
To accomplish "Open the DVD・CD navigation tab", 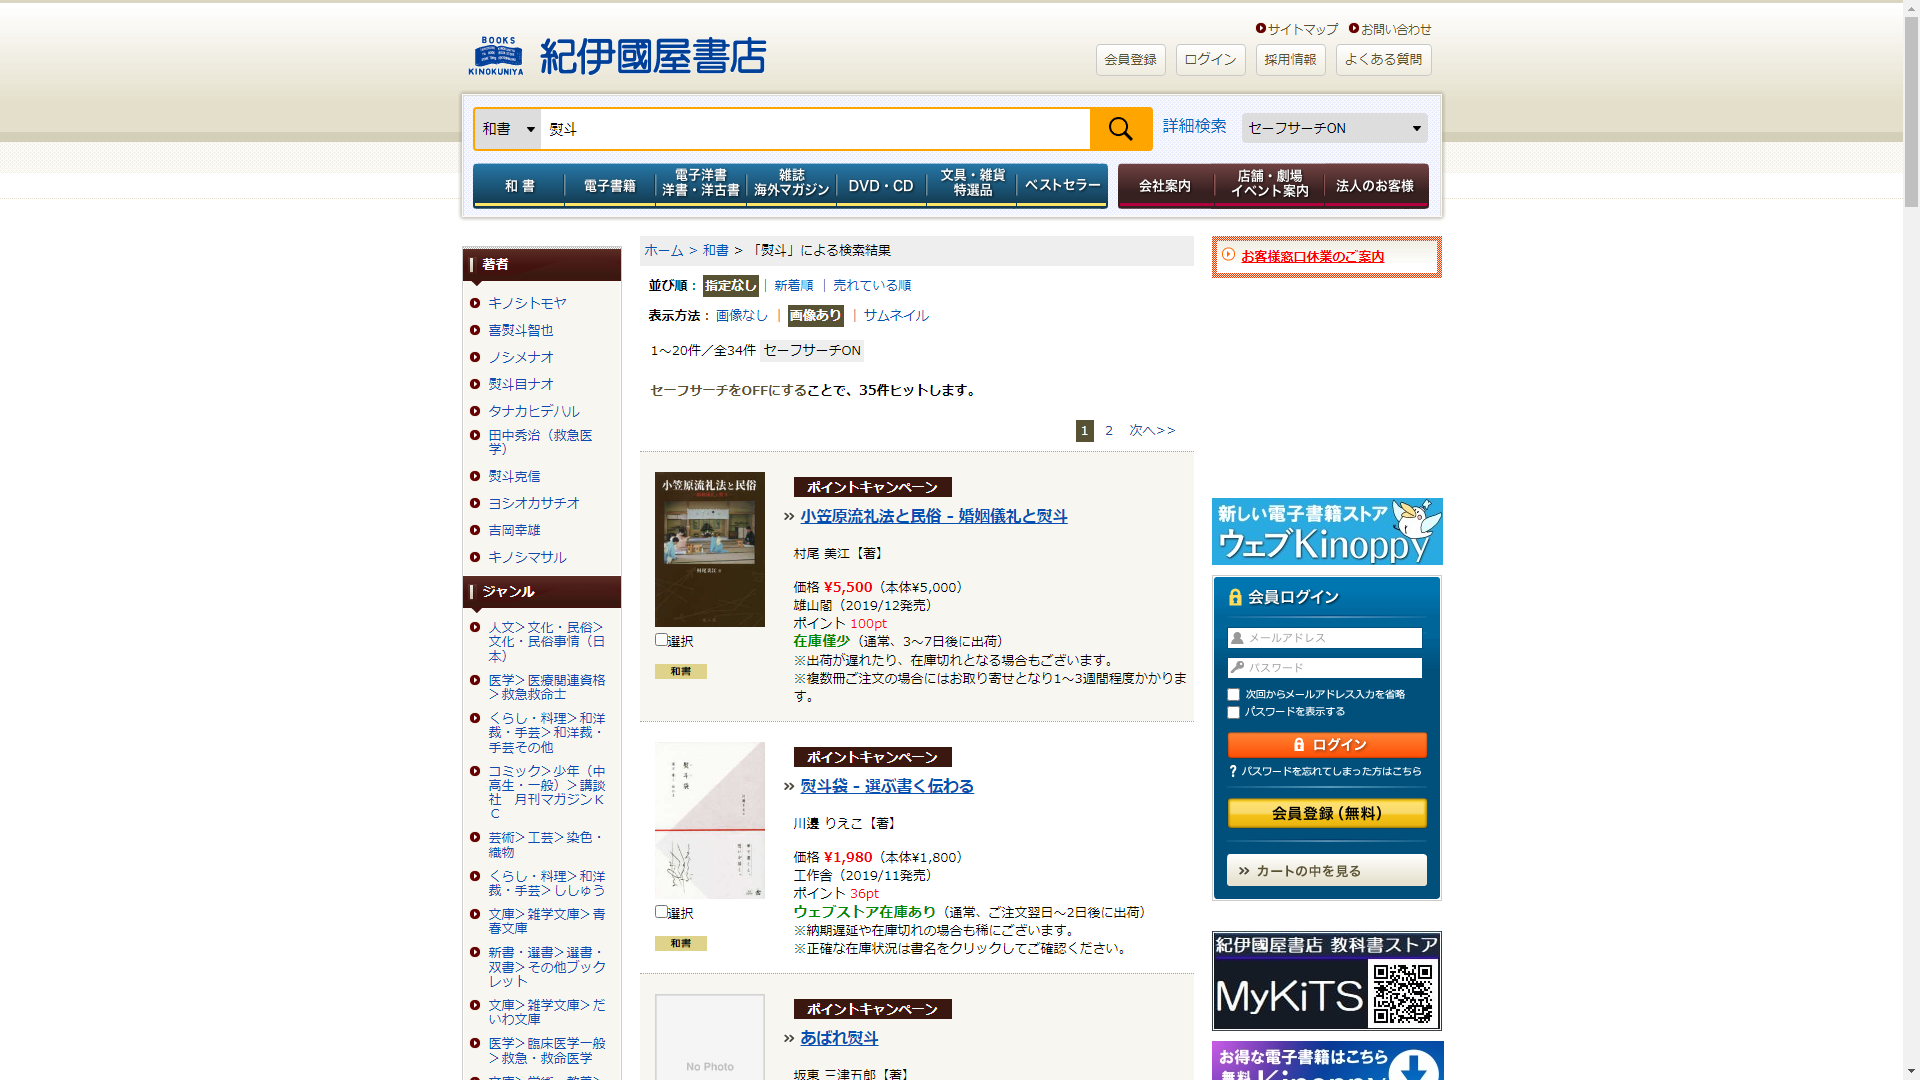I will (x=881, y=186).
